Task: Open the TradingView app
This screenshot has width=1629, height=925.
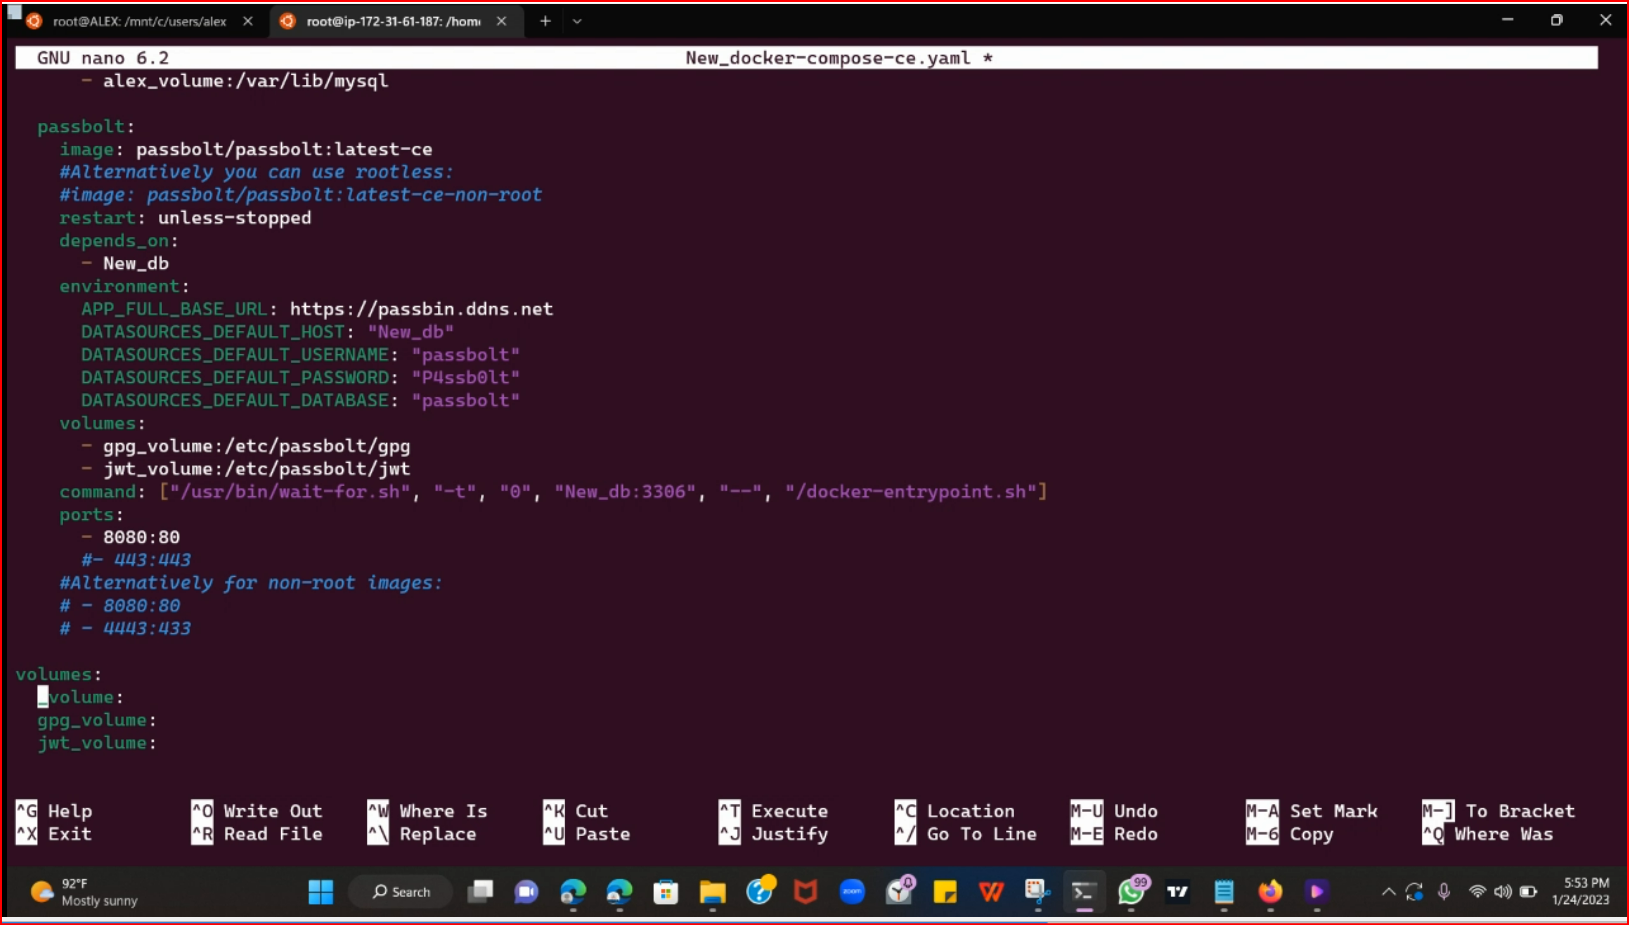Action: pos(1177,892)
